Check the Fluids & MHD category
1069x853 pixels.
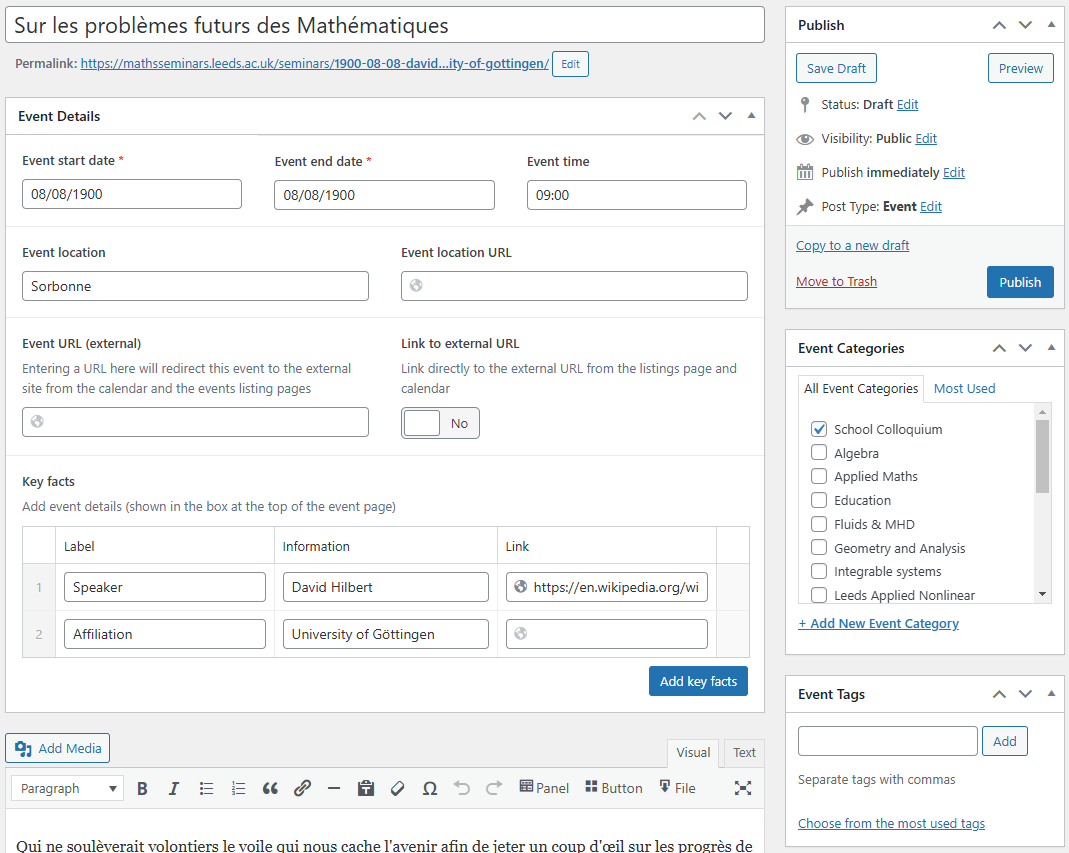point(819,524)
